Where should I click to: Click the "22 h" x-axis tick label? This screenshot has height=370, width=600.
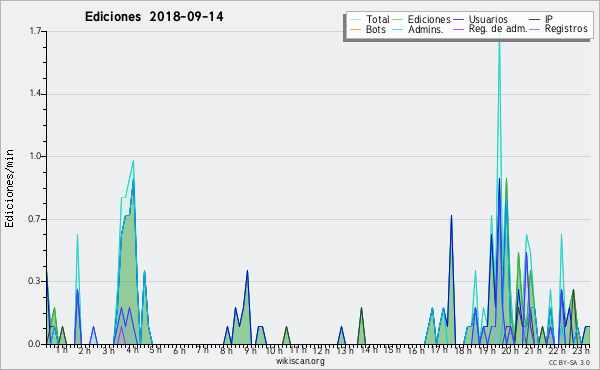(x=557, y=350)
